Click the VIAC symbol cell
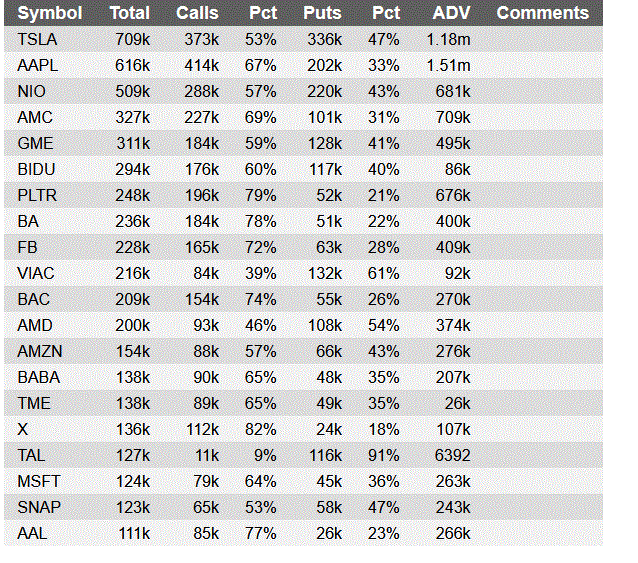638x563 pixels. (x=36, y=273)
